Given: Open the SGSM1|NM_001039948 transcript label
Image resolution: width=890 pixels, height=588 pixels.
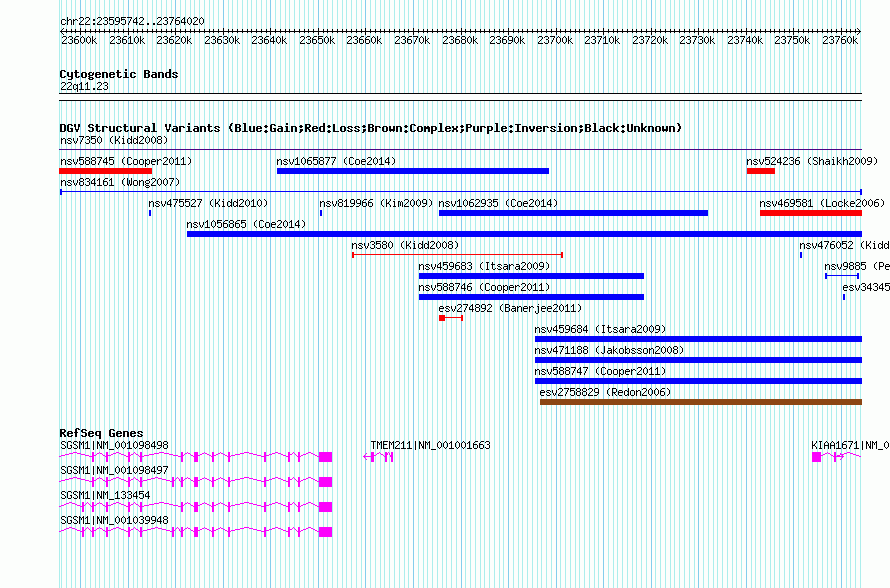Looking at the screenshot, I should [114, 520].
